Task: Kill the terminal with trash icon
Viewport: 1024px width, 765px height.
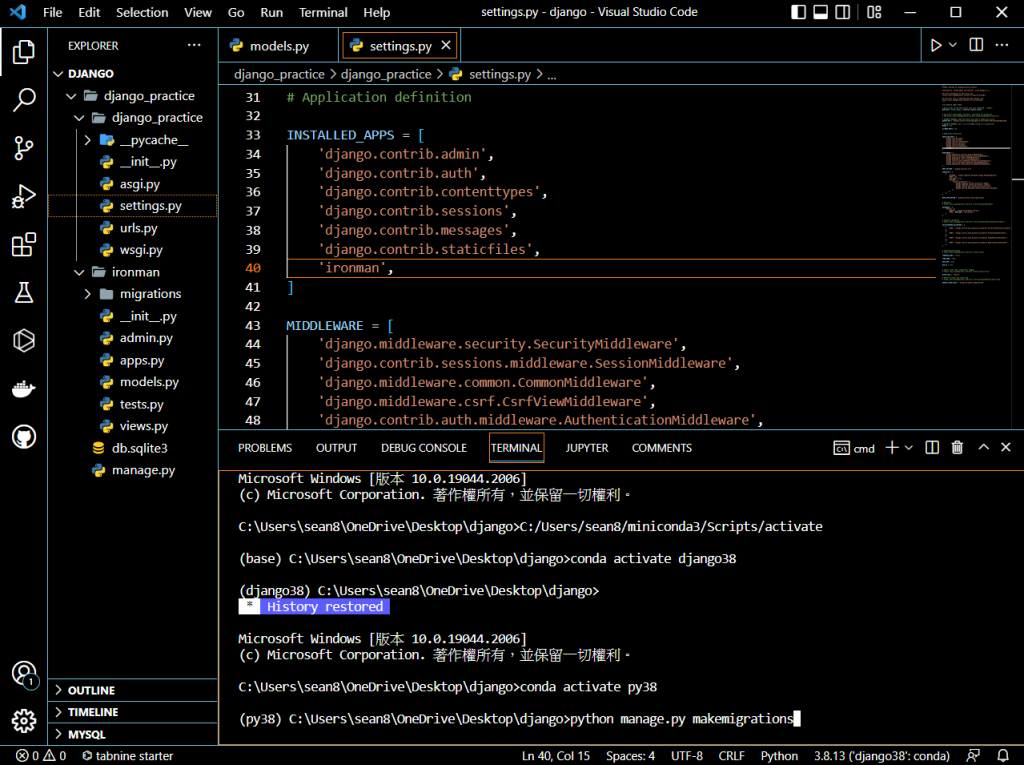Action: (957, 448)
